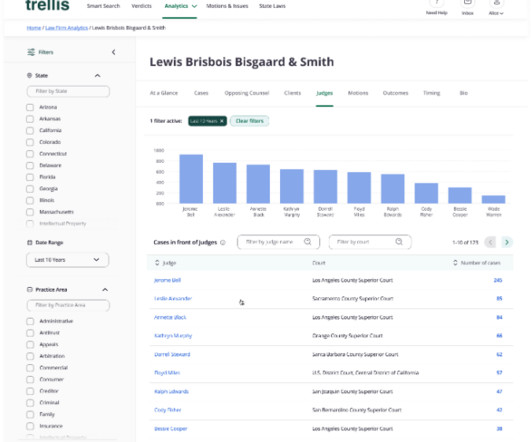The image size is (531, 442).
Task: Click search icon in court filter
Action: (399, 241)
